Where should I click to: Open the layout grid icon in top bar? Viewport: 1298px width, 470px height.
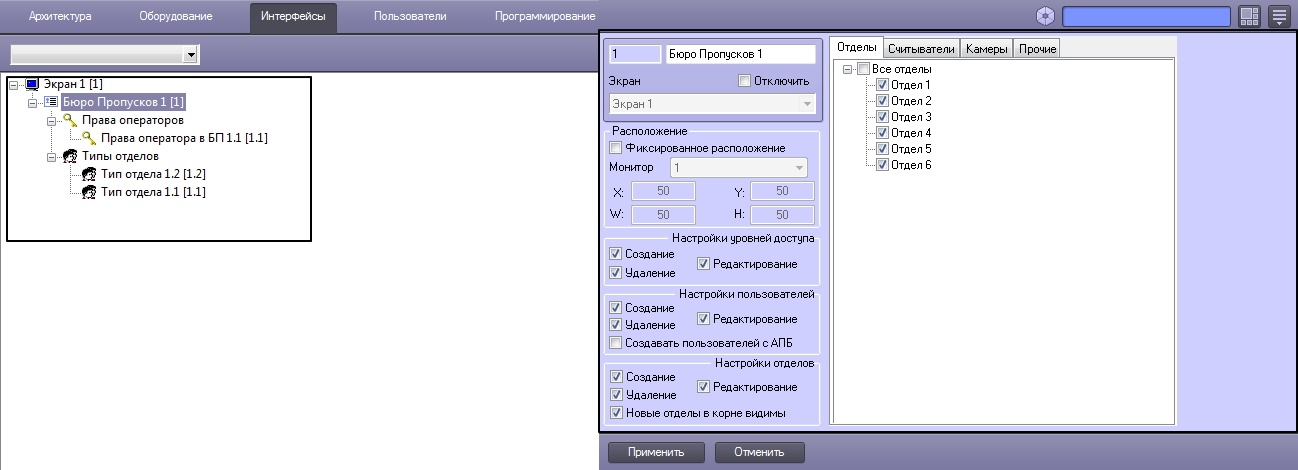[1249, 16]
